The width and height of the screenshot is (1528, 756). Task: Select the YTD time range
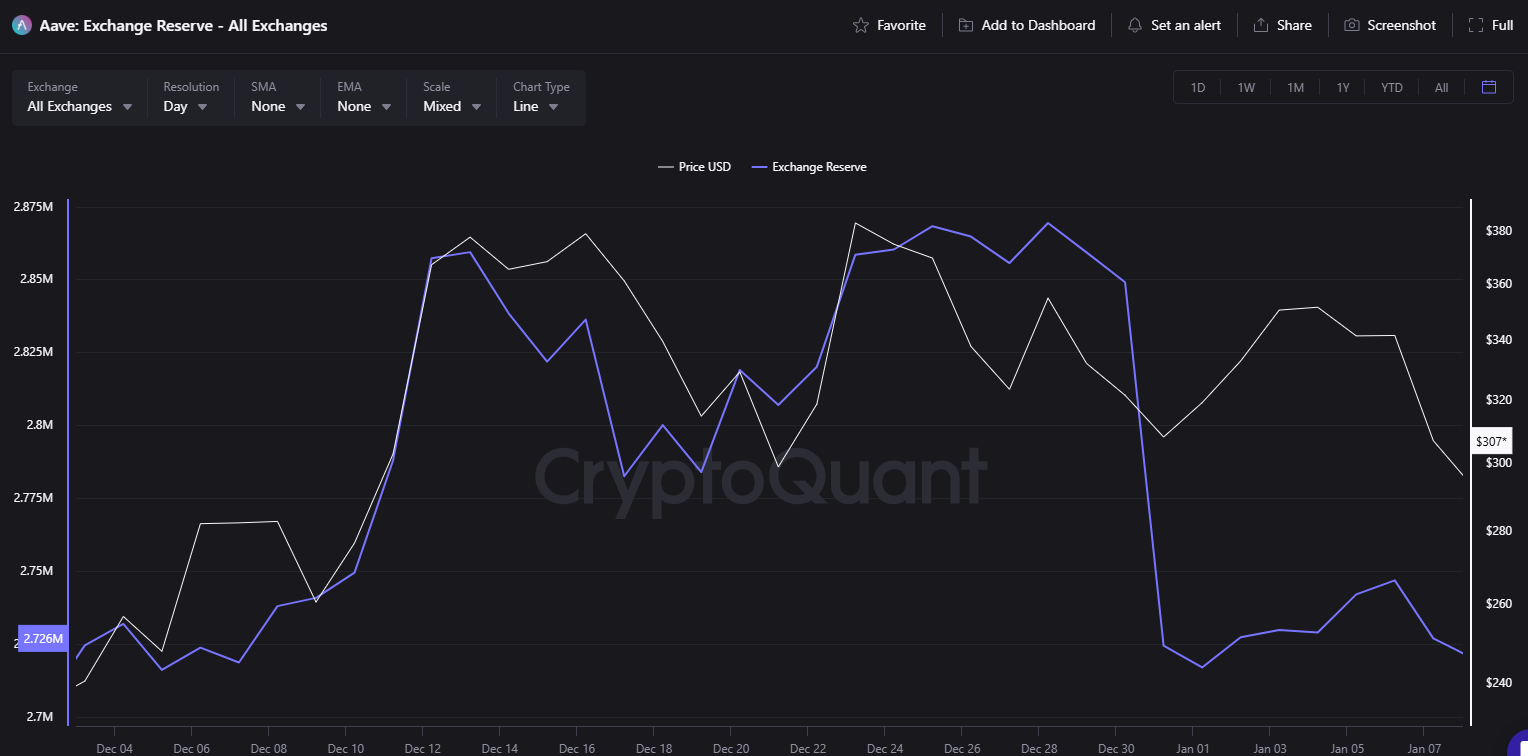tap(1392, 88)
